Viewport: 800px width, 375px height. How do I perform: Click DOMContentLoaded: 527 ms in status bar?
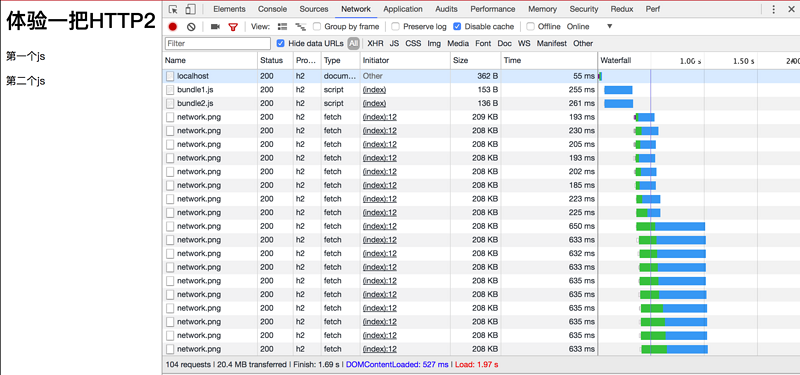[x=397, y=365]
